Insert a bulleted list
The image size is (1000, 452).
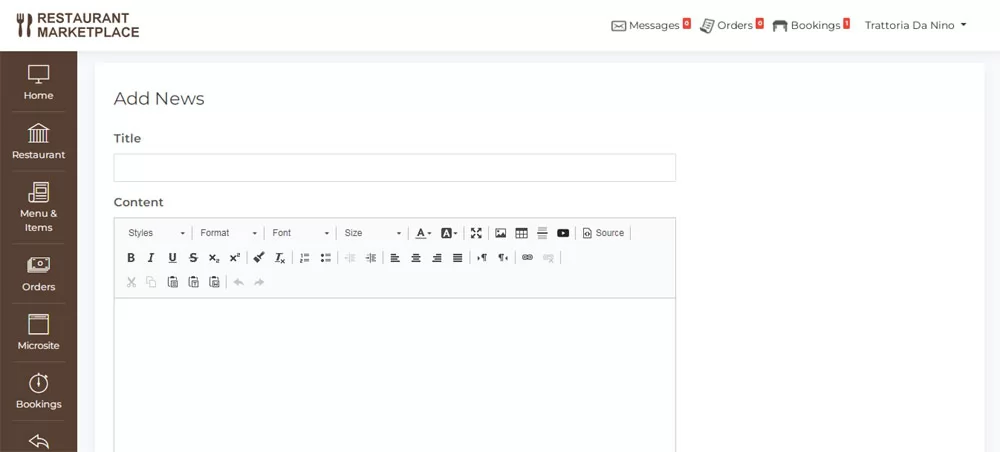click(x=326, y=258)
